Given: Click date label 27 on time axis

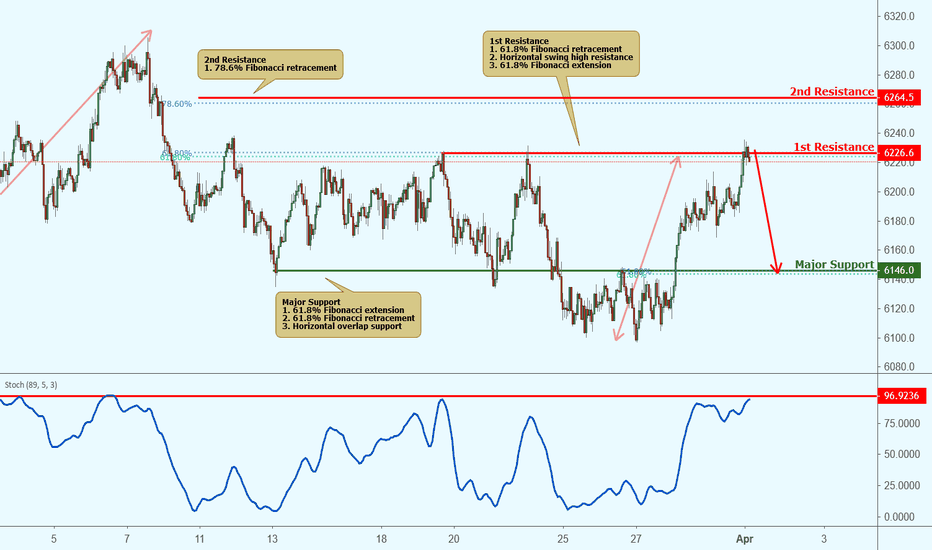Looking at the screenshot, I should (636, 539).
